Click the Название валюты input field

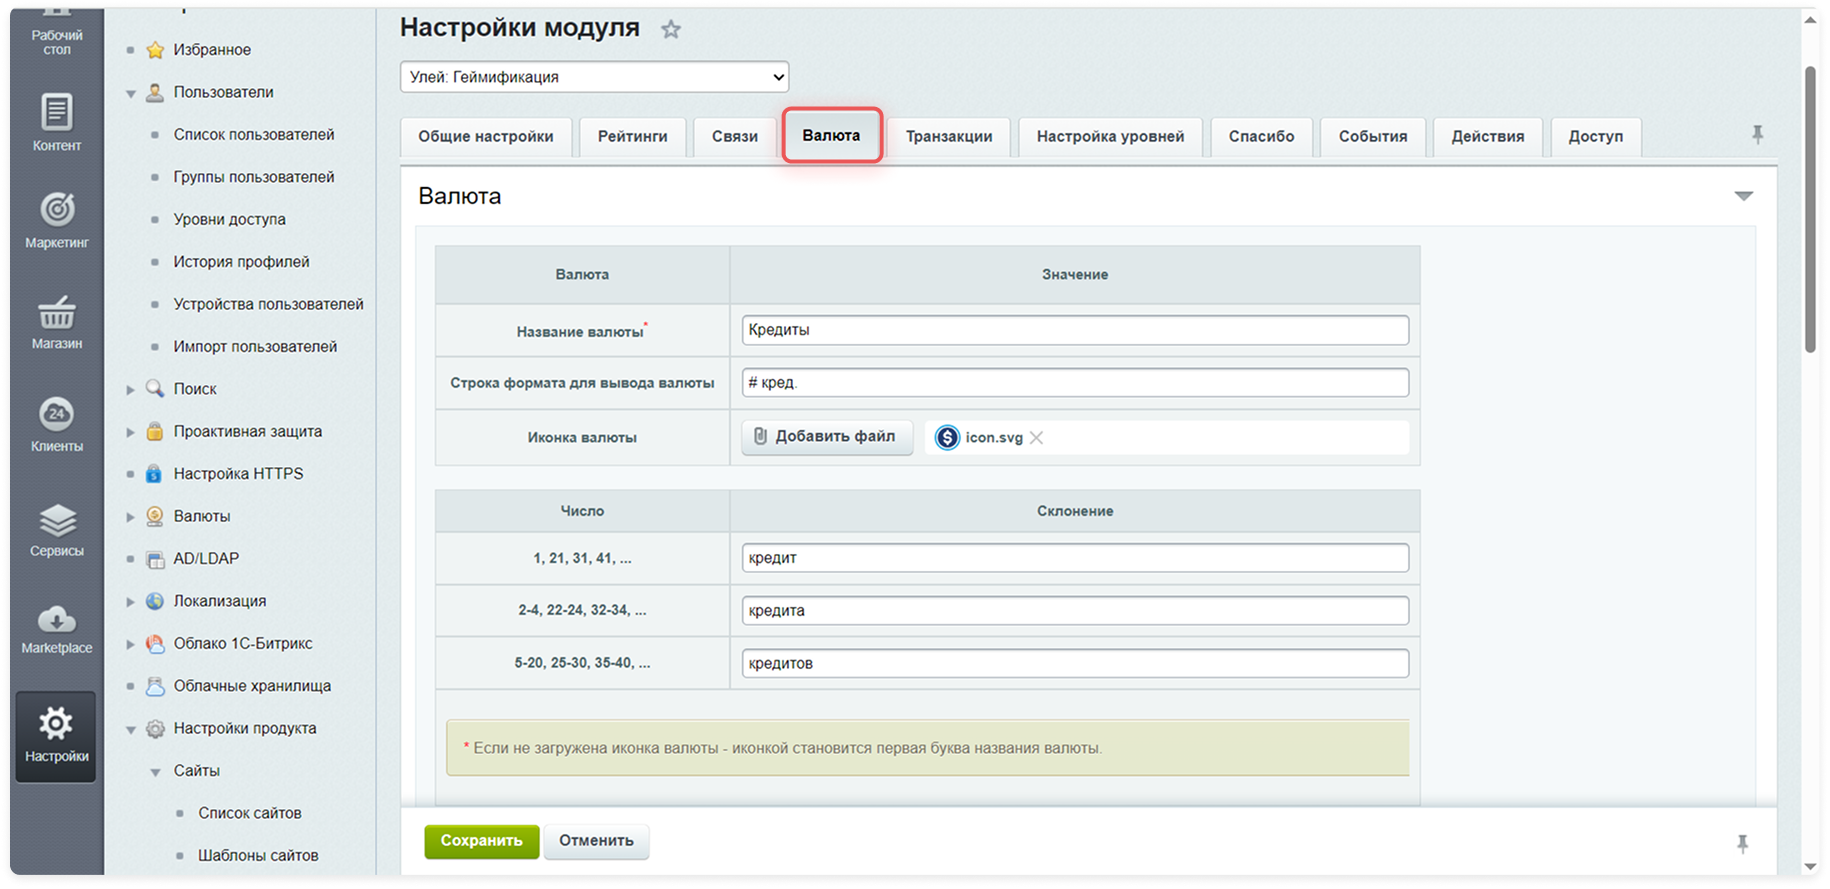pos(1074,330)
